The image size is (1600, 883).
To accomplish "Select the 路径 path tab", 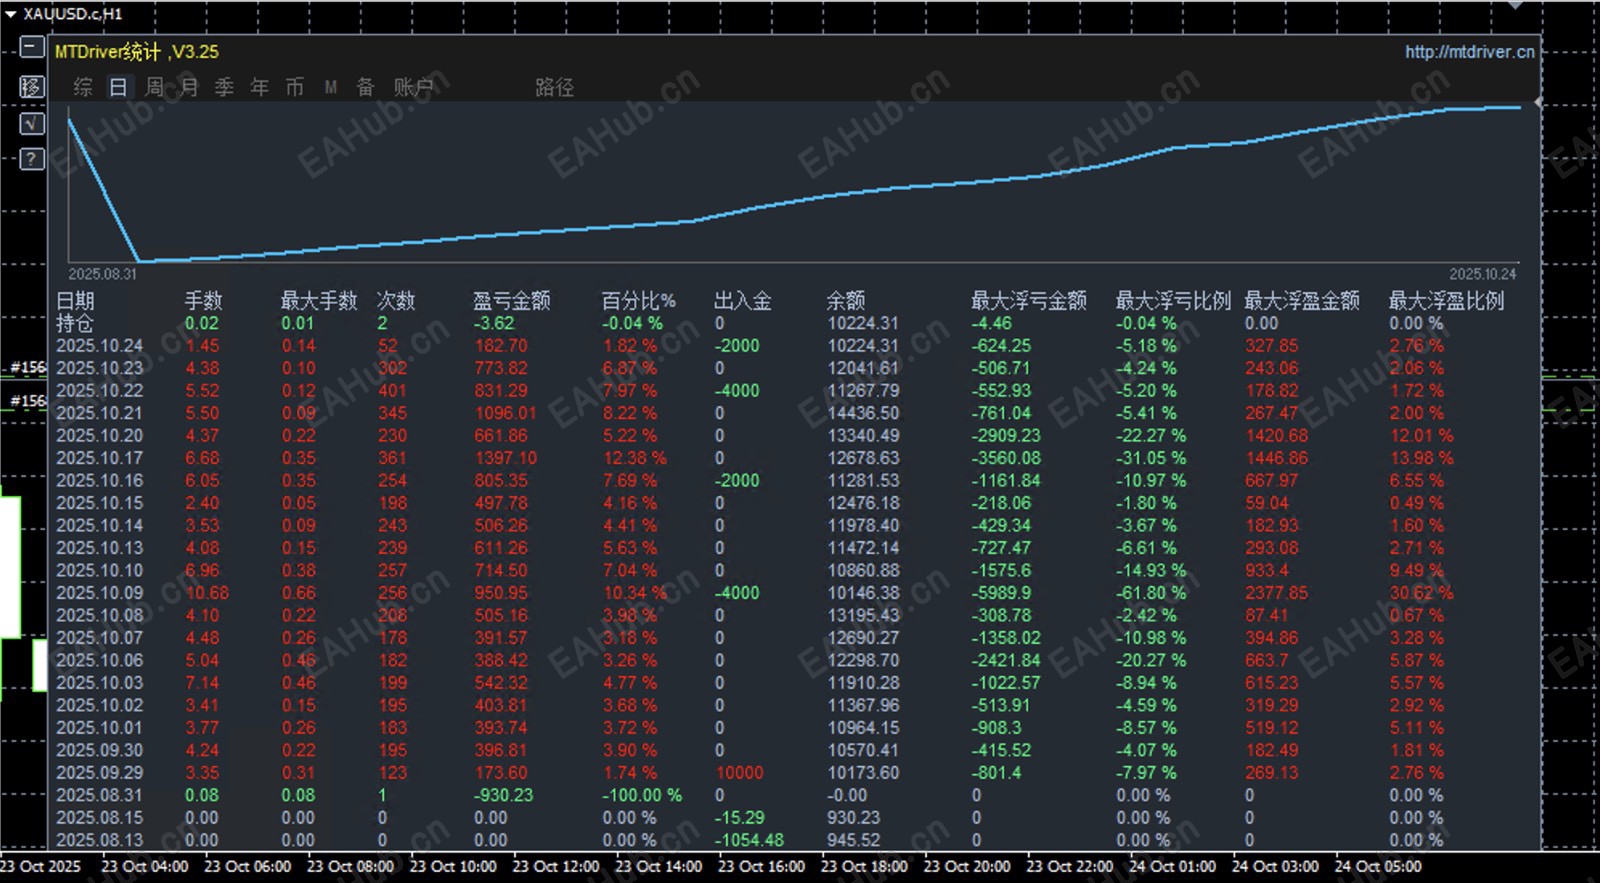I will pos(554,87).
